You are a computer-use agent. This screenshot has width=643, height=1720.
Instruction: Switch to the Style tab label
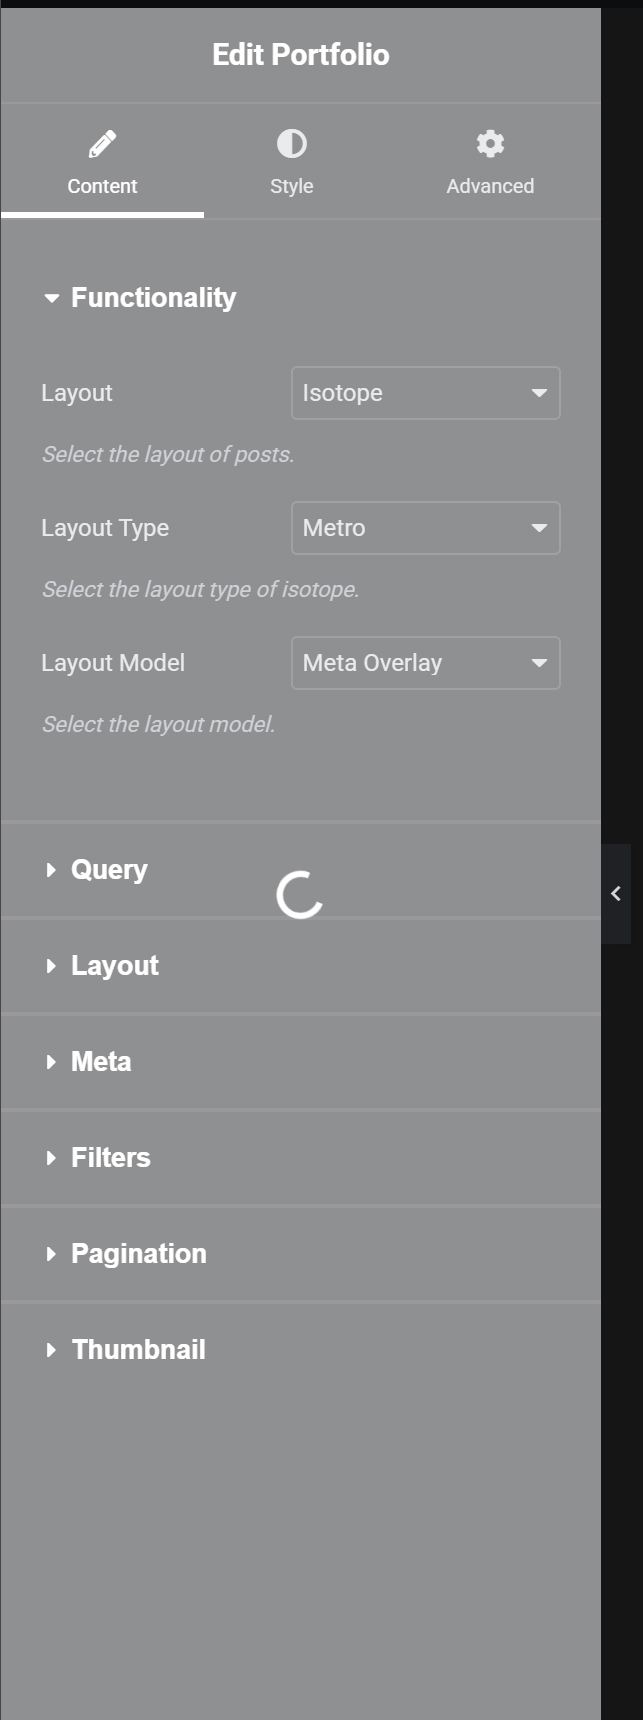coord(291,186)
